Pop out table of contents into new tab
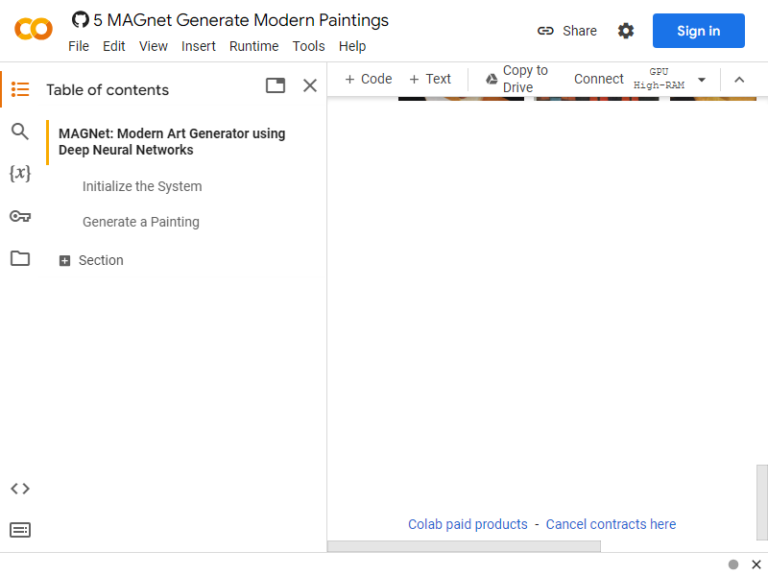This screenshot has width=768, height=576. [275, 86]
